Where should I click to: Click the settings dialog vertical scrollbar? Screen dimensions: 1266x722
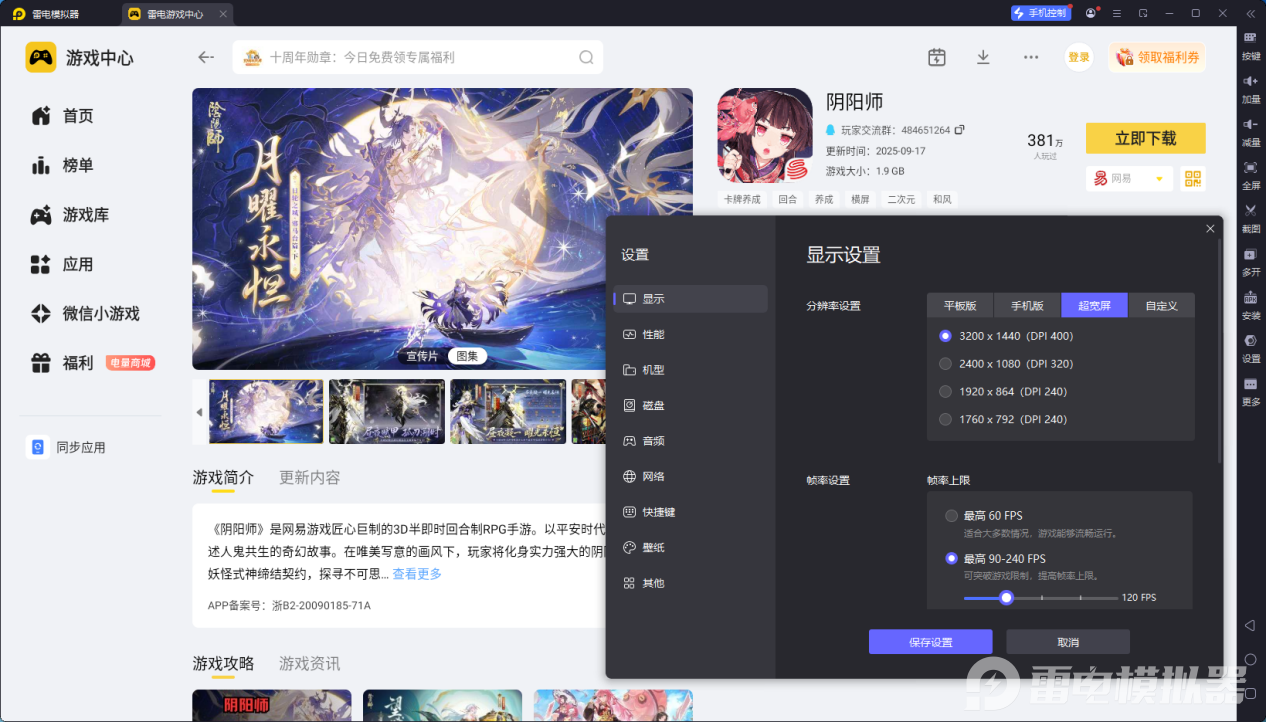1220,350
